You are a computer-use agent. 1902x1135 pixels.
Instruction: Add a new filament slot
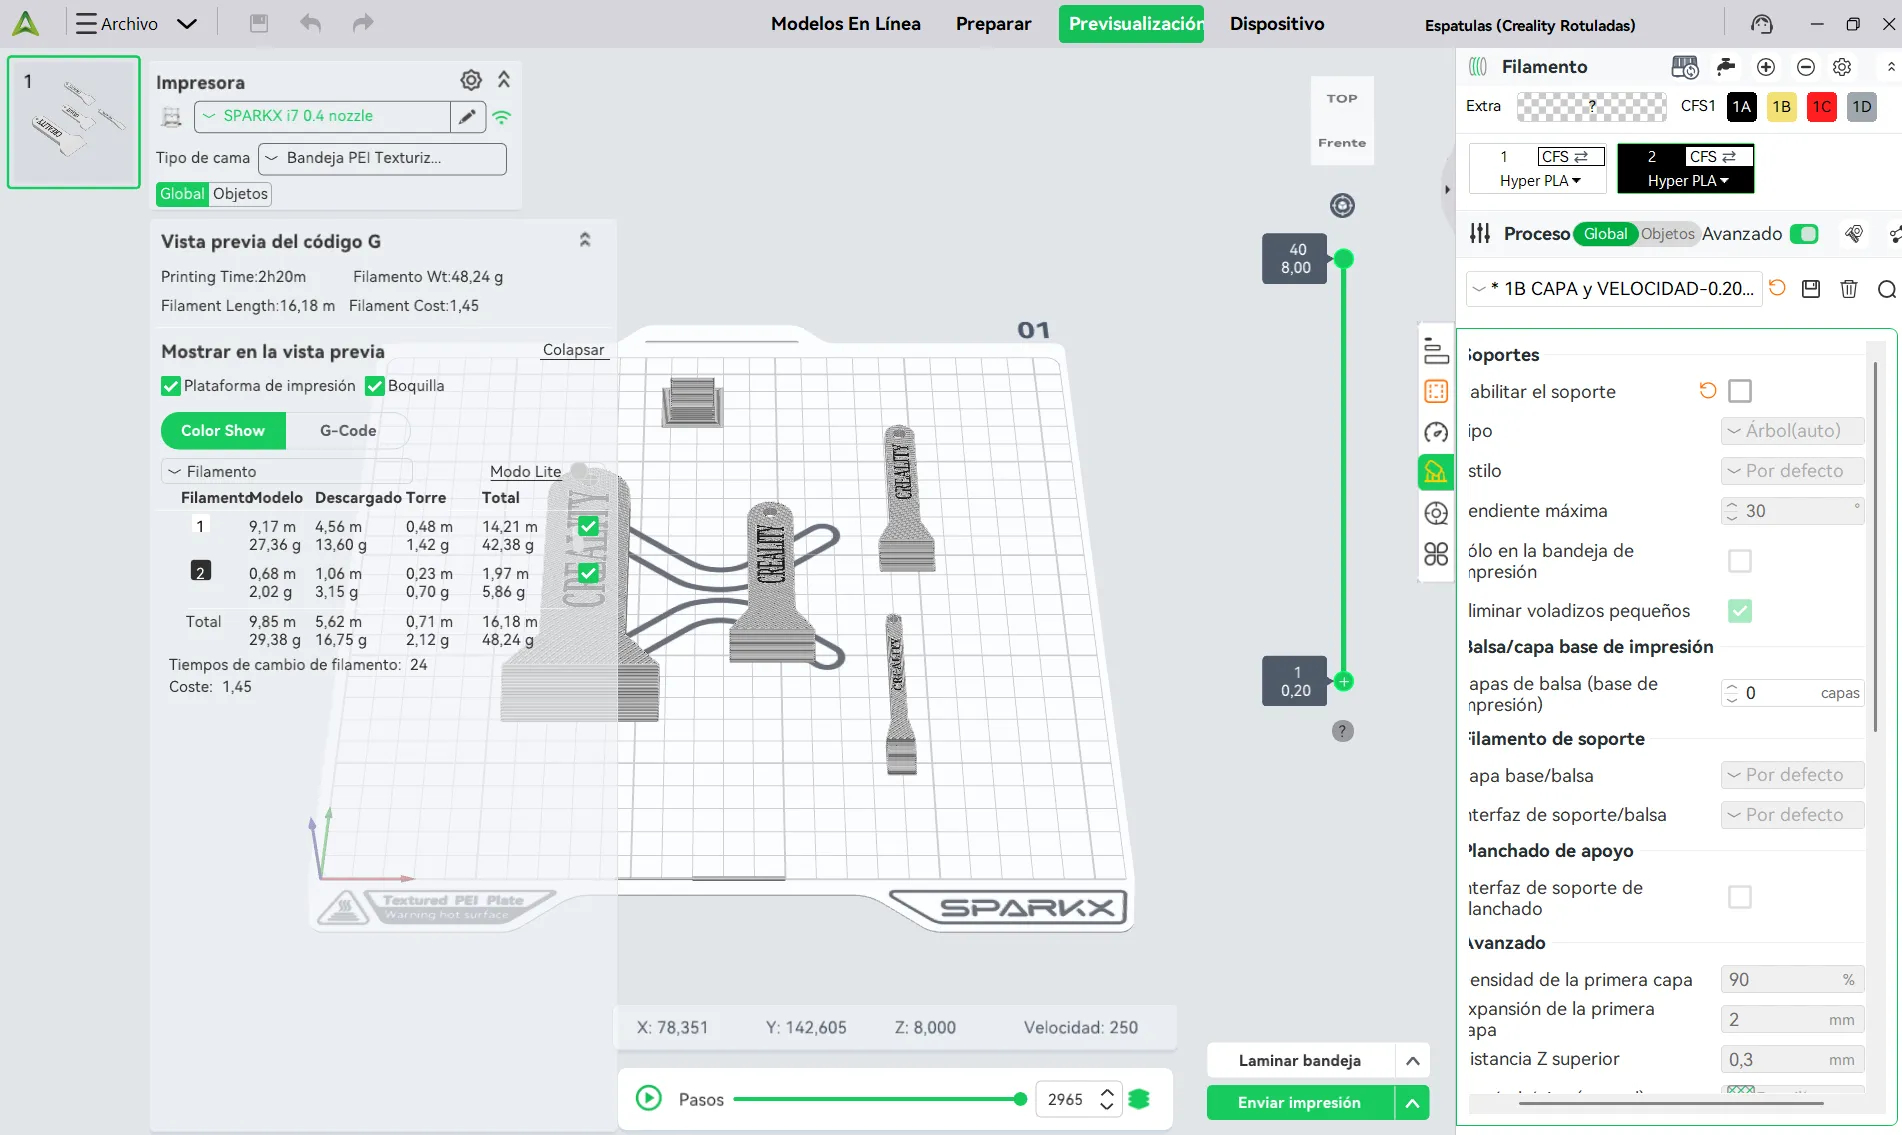coord(1766,67)
